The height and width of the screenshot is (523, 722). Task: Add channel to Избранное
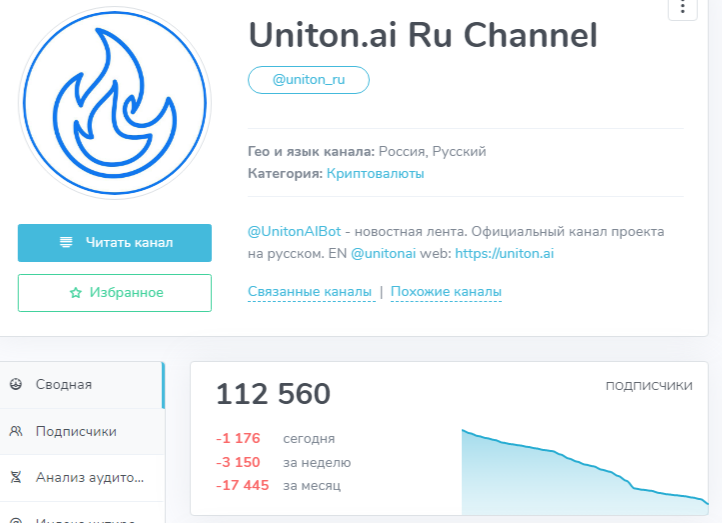pos(115,293)
